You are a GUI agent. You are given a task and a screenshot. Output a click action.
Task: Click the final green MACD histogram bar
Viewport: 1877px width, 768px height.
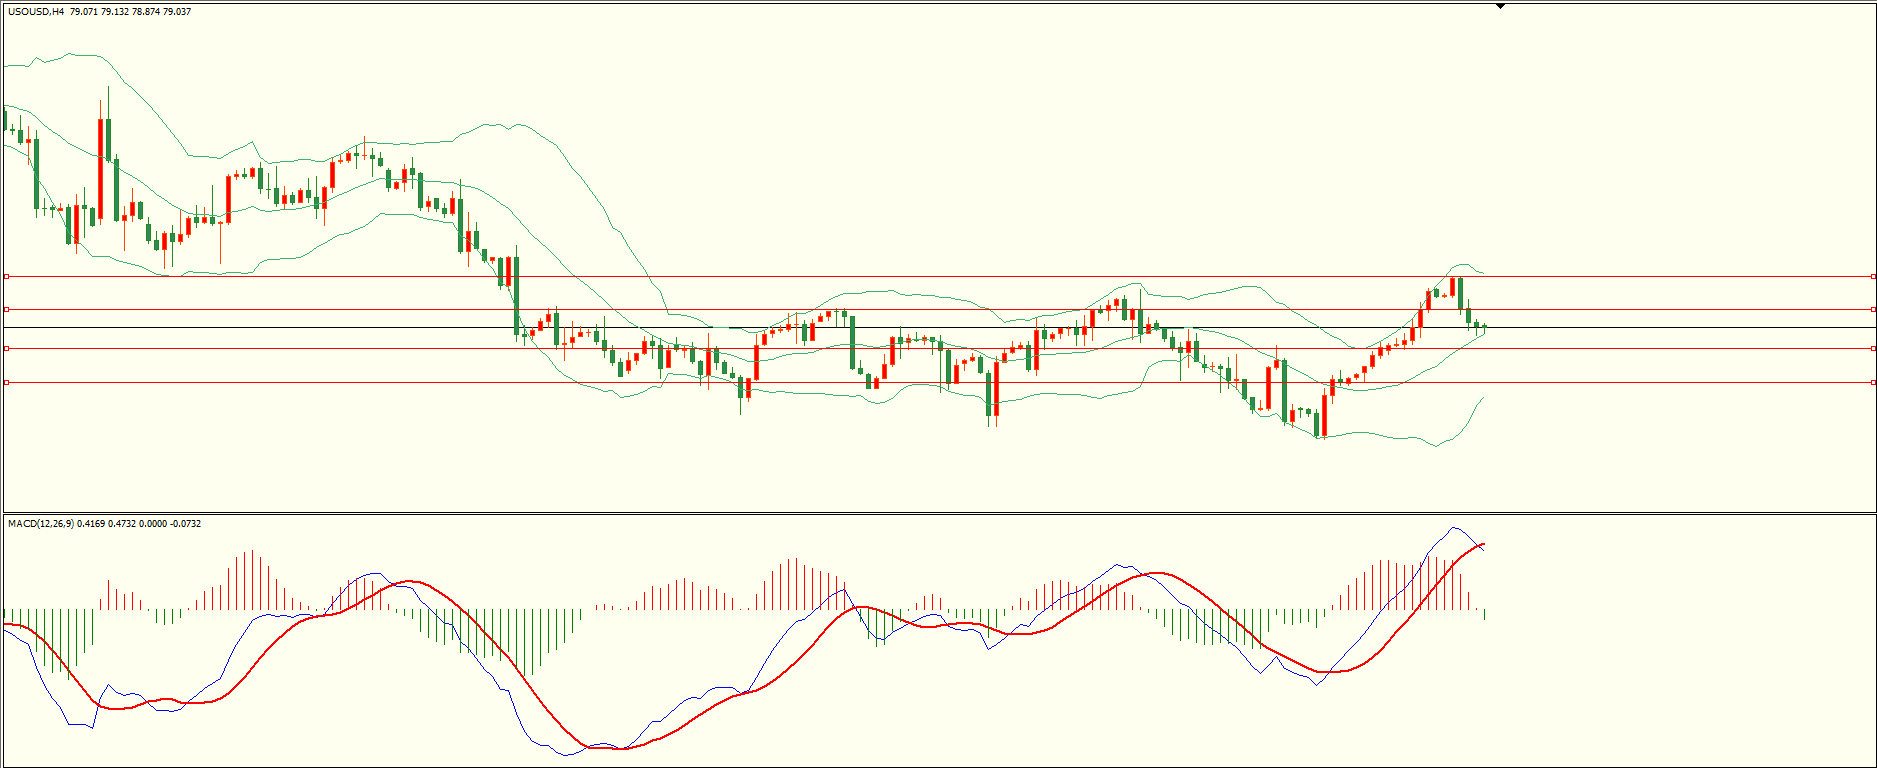click(1485, 614)
